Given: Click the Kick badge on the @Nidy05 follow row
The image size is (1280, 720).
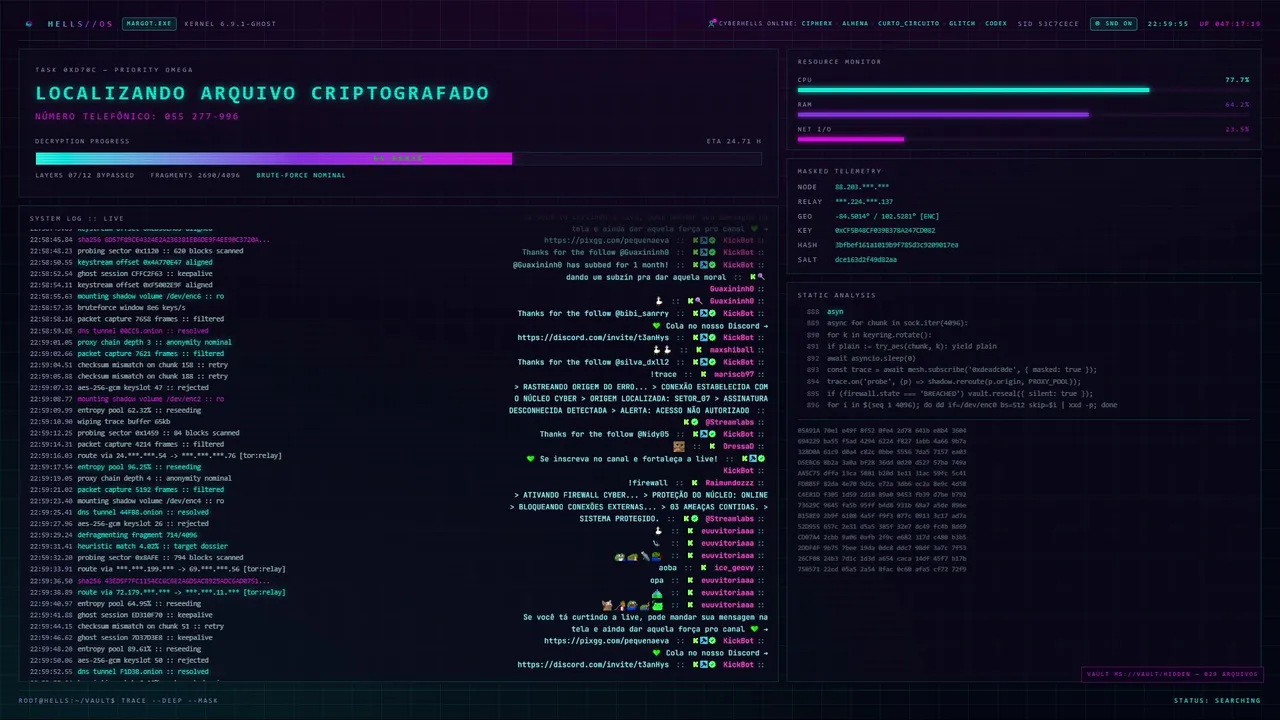Looking at the screenshot, I should [696, 434].
